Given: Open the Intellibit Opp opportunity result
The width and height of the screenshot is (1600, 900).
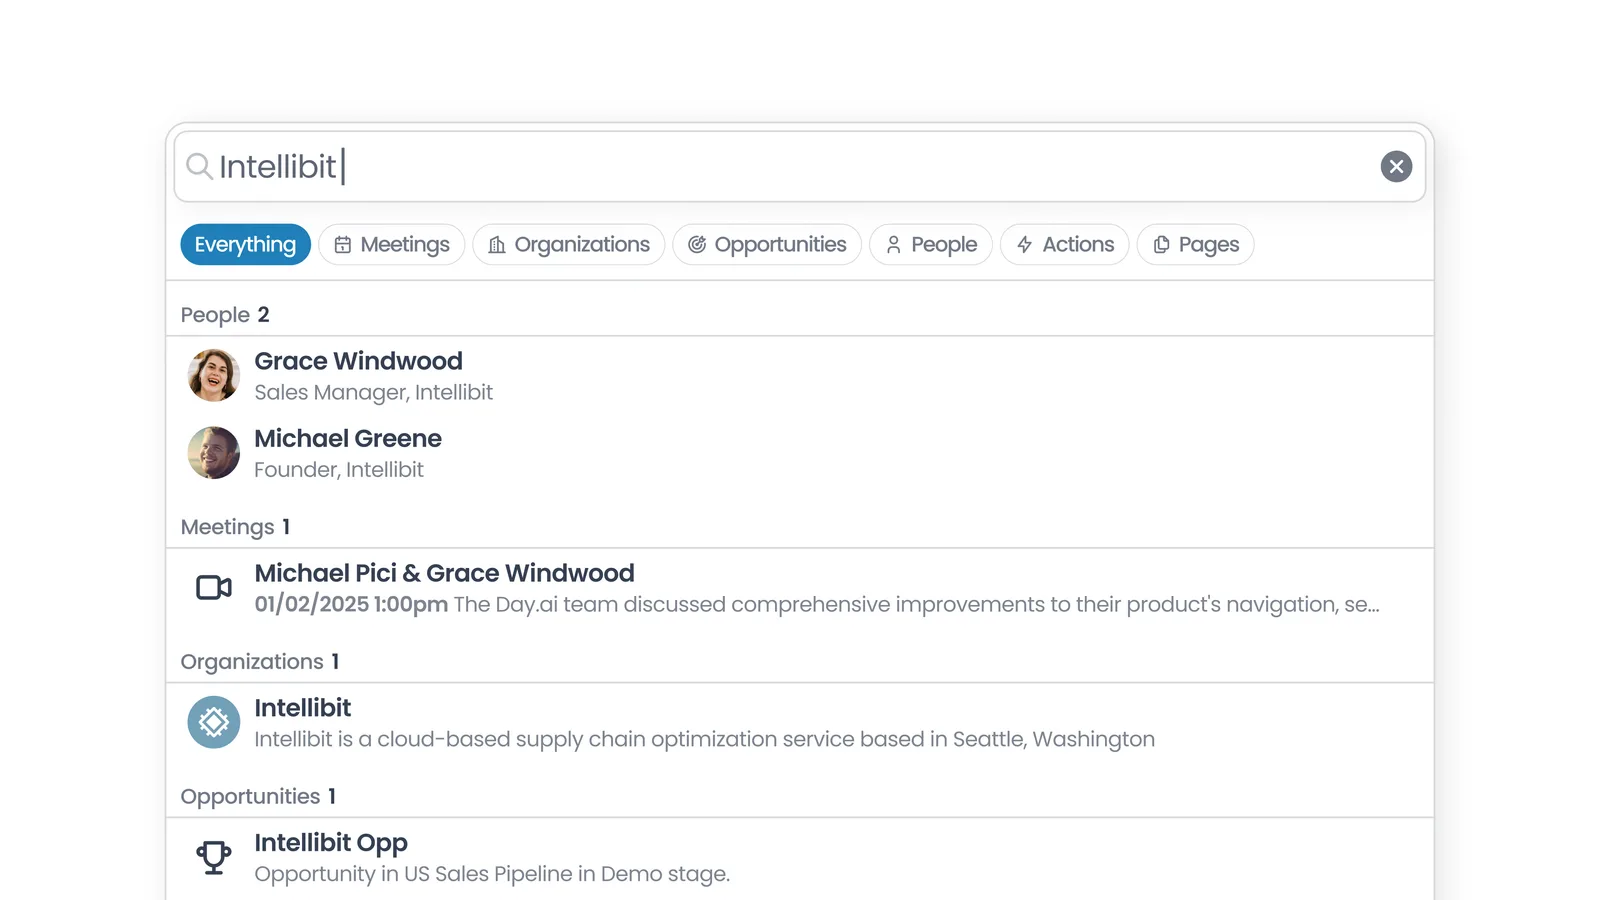Looking at the screenshot, I should coord(800,857).
